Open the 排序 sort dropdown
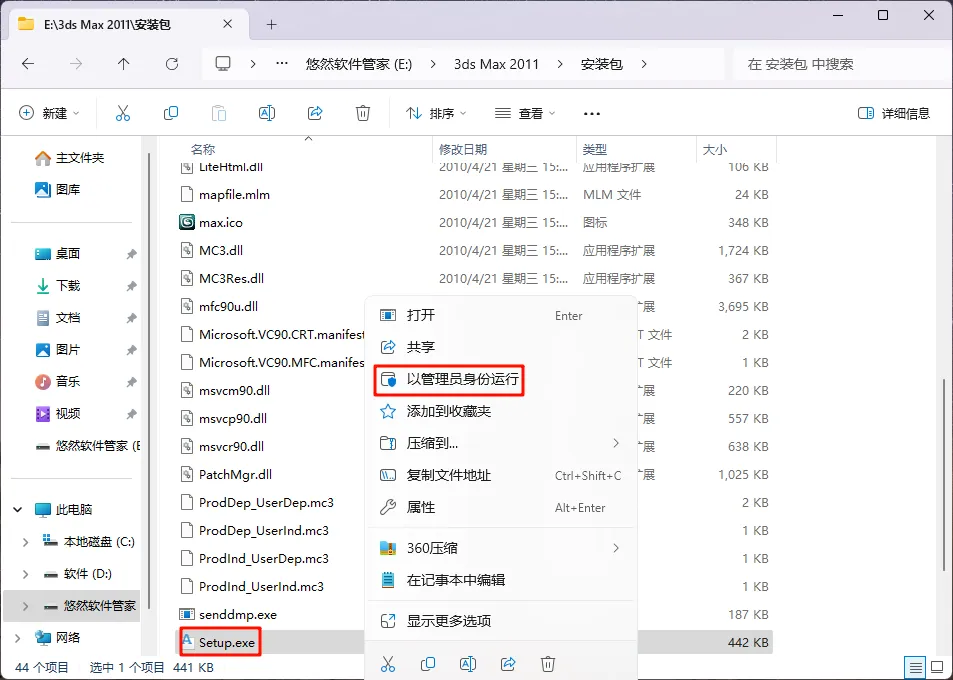953x680 pixels. click(x=436, y=113)
